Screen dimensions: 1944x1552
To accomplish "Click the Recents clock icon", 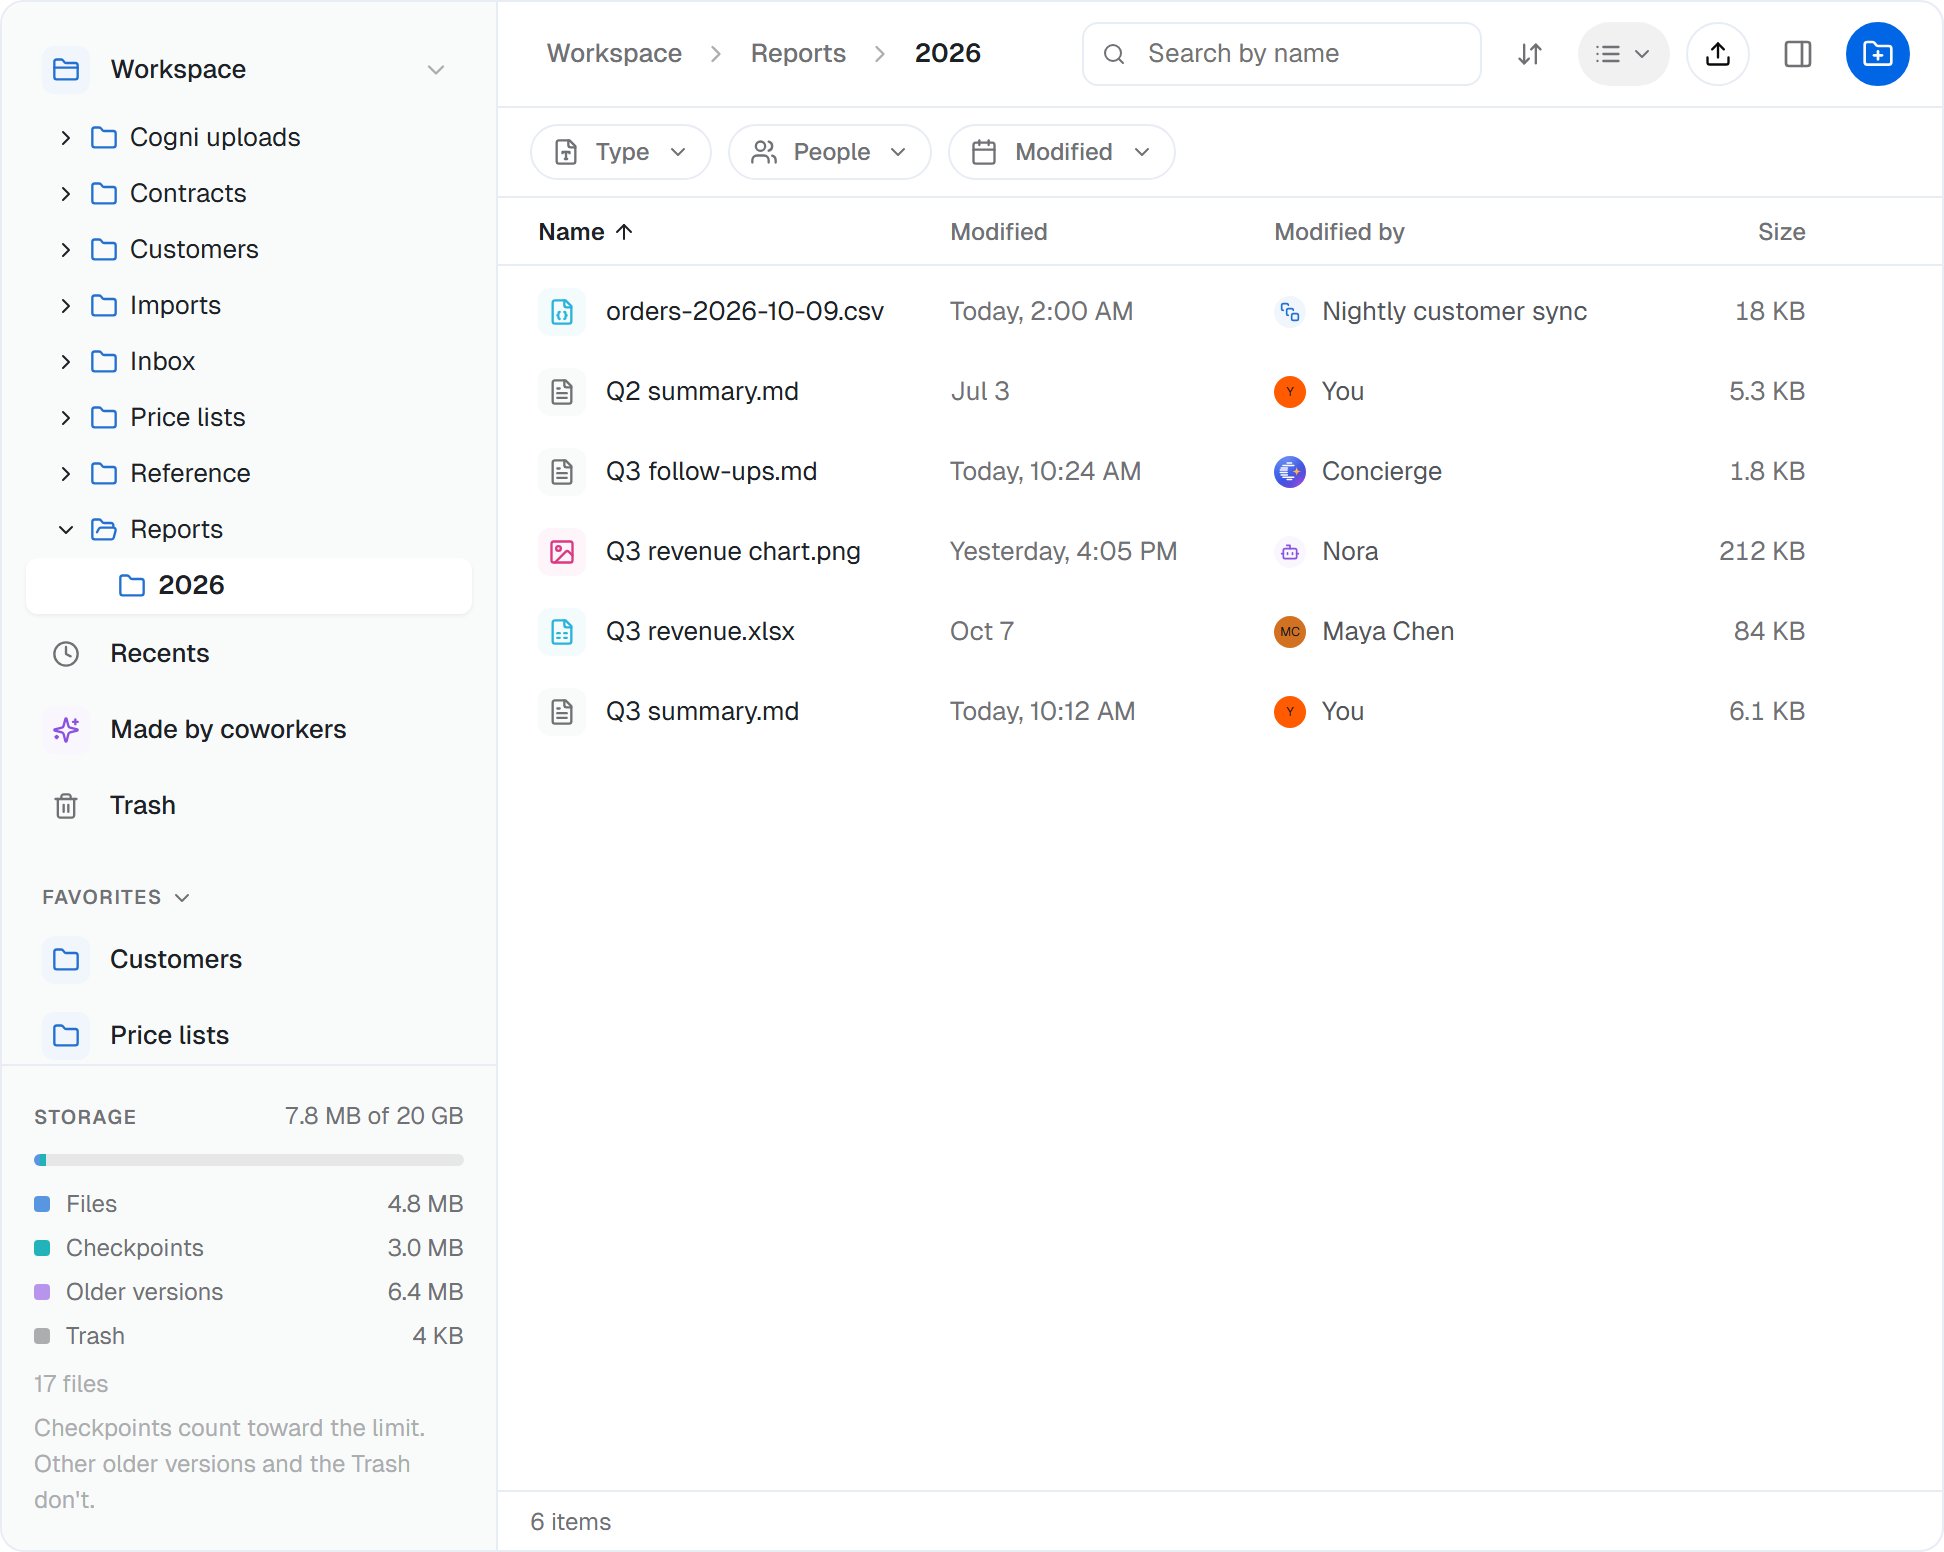I will 66,654.
